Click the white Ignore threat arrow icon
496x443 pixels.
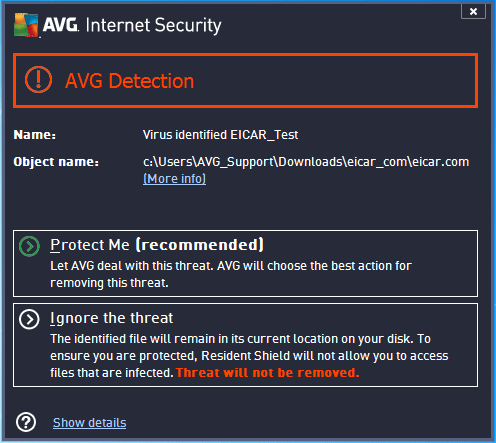(29, 319)
